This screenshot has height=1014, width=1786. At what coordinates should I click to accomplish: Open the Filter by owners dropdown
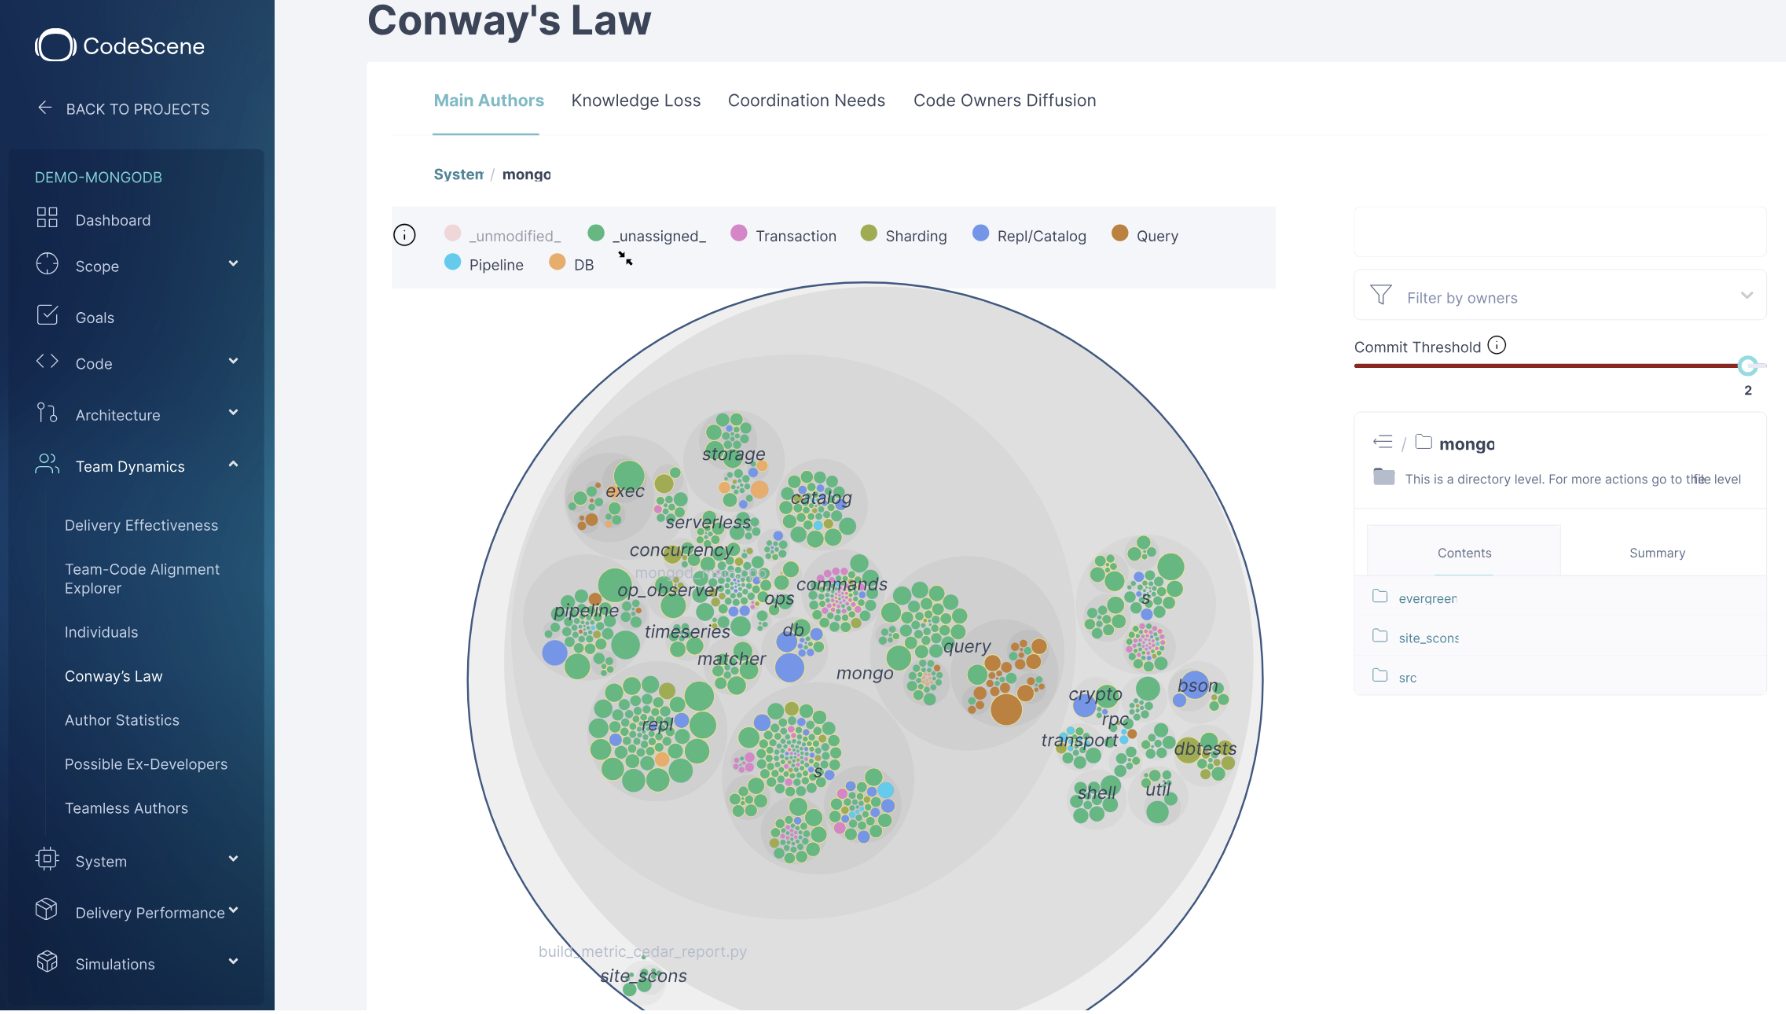tap(1558, 296)
